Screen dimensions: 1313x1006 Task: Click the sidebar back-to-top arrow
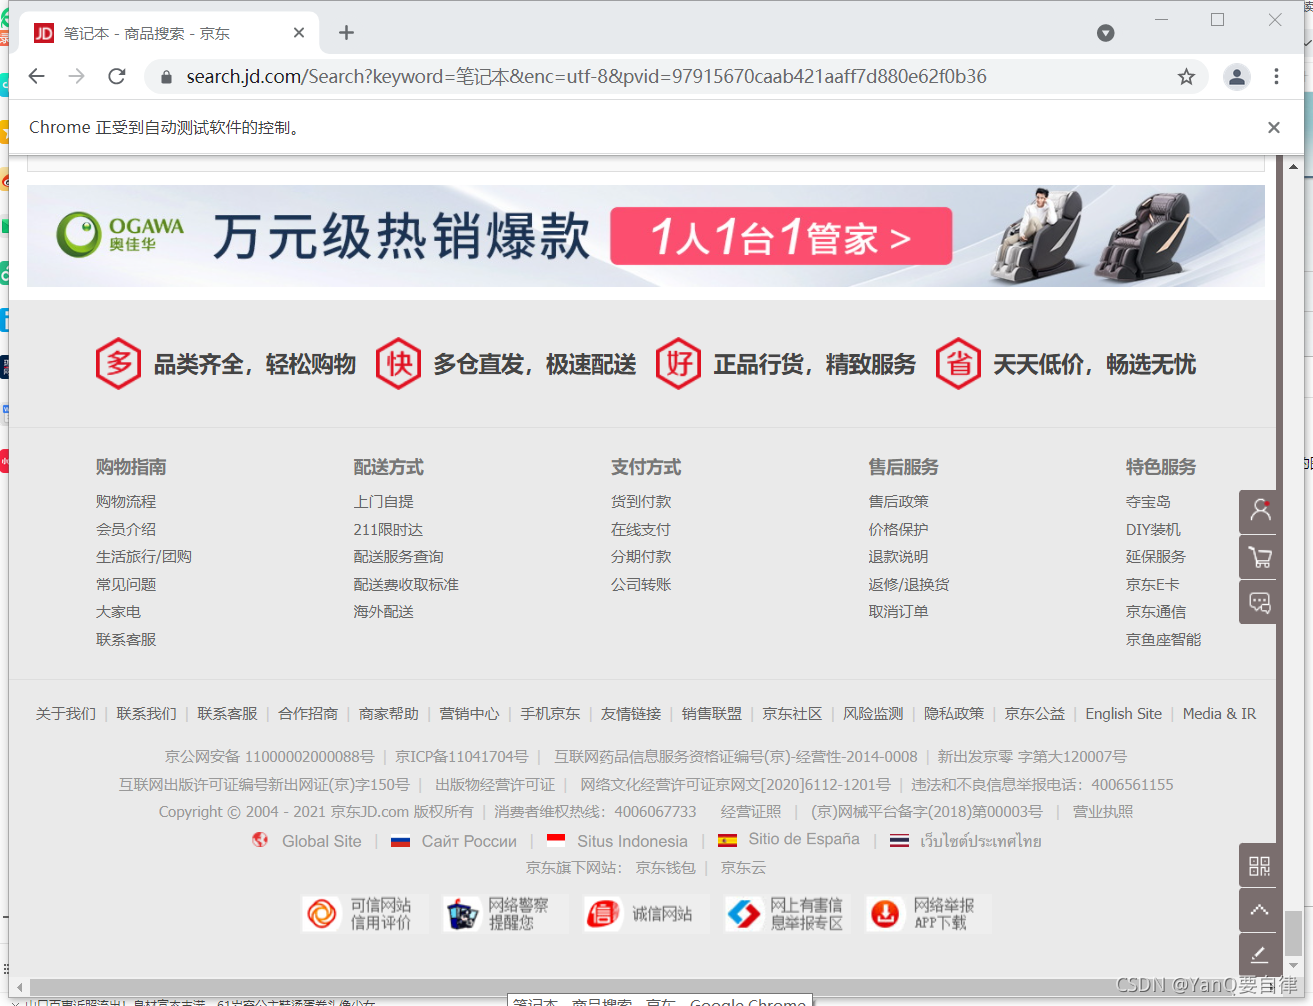pos(1260,910)
